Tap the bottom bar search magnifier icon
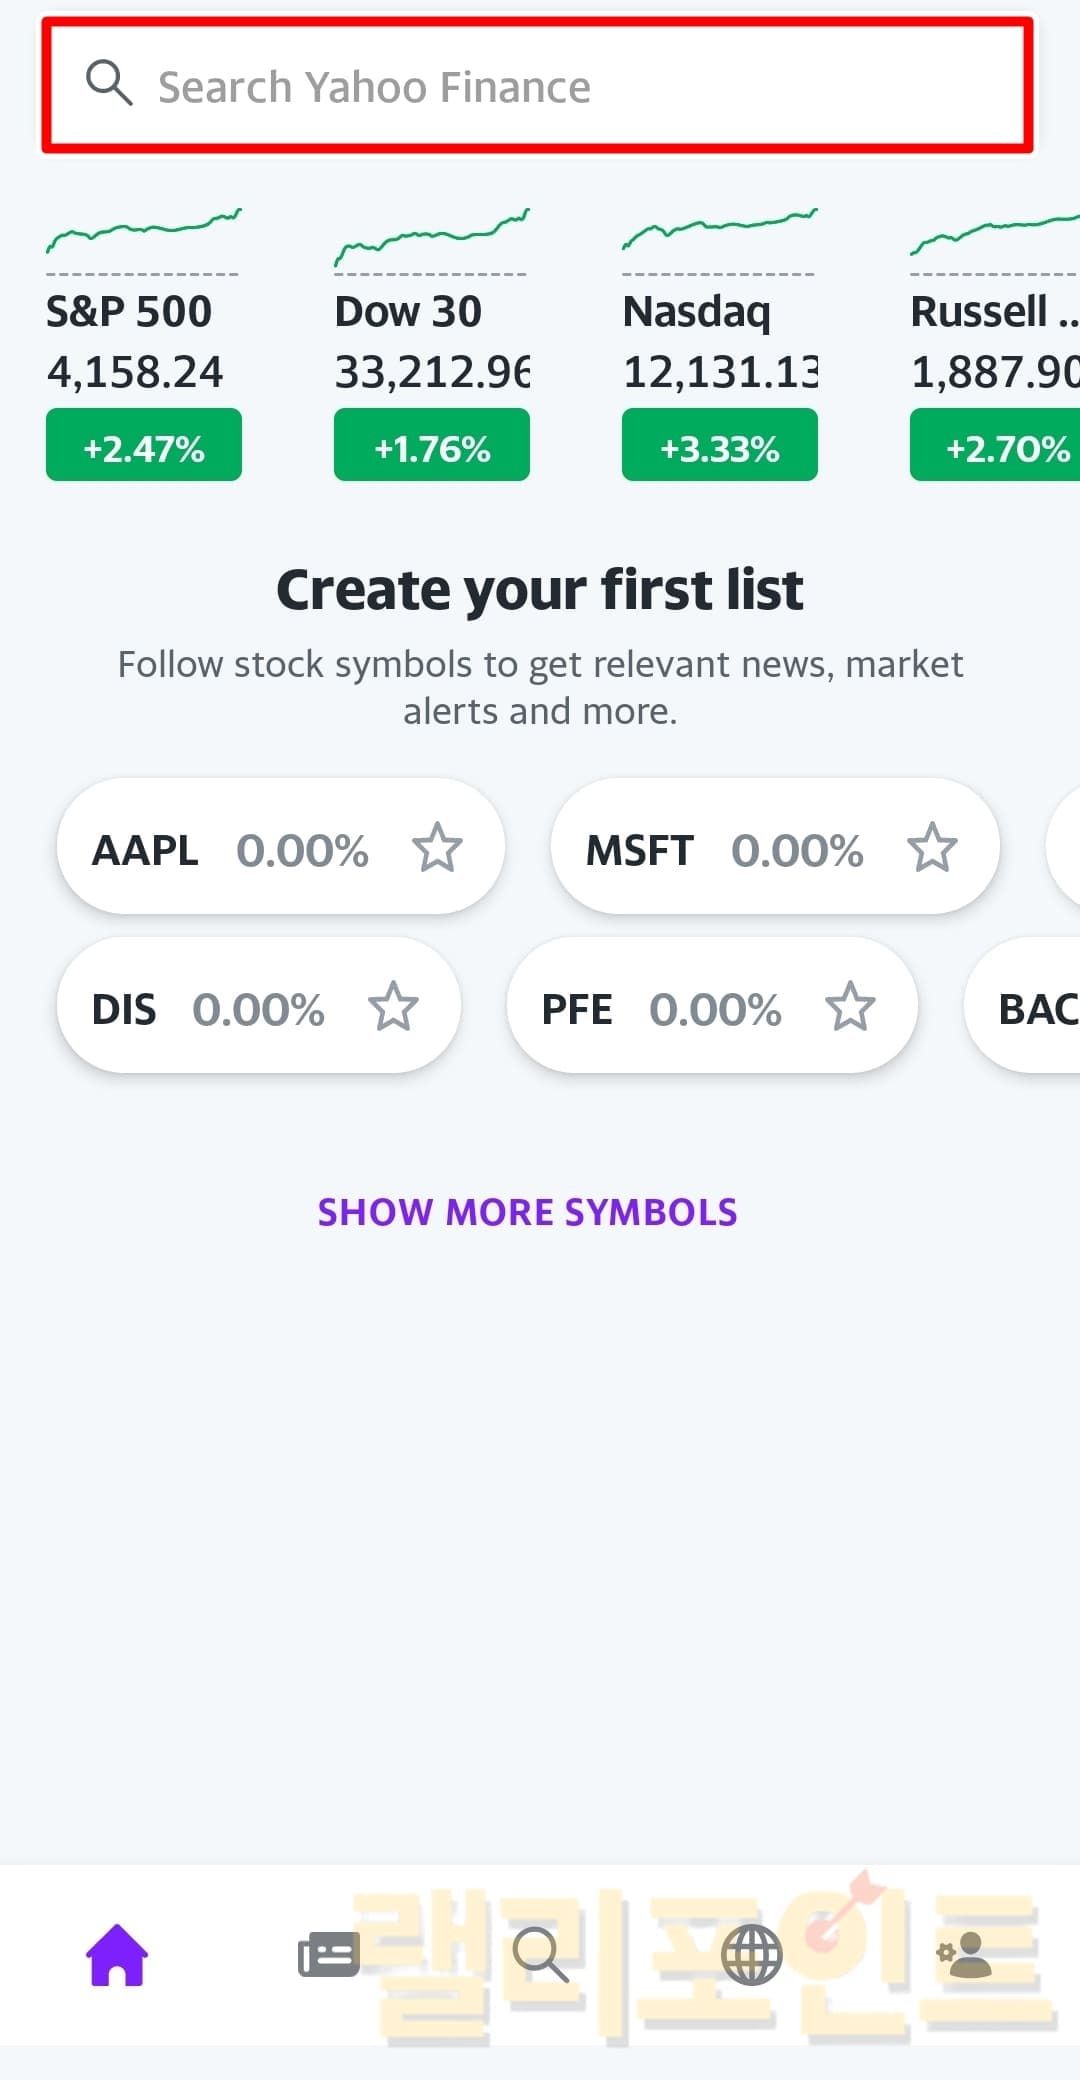The width and height of the screenshot is (1080, 2080). point(540,1954)
